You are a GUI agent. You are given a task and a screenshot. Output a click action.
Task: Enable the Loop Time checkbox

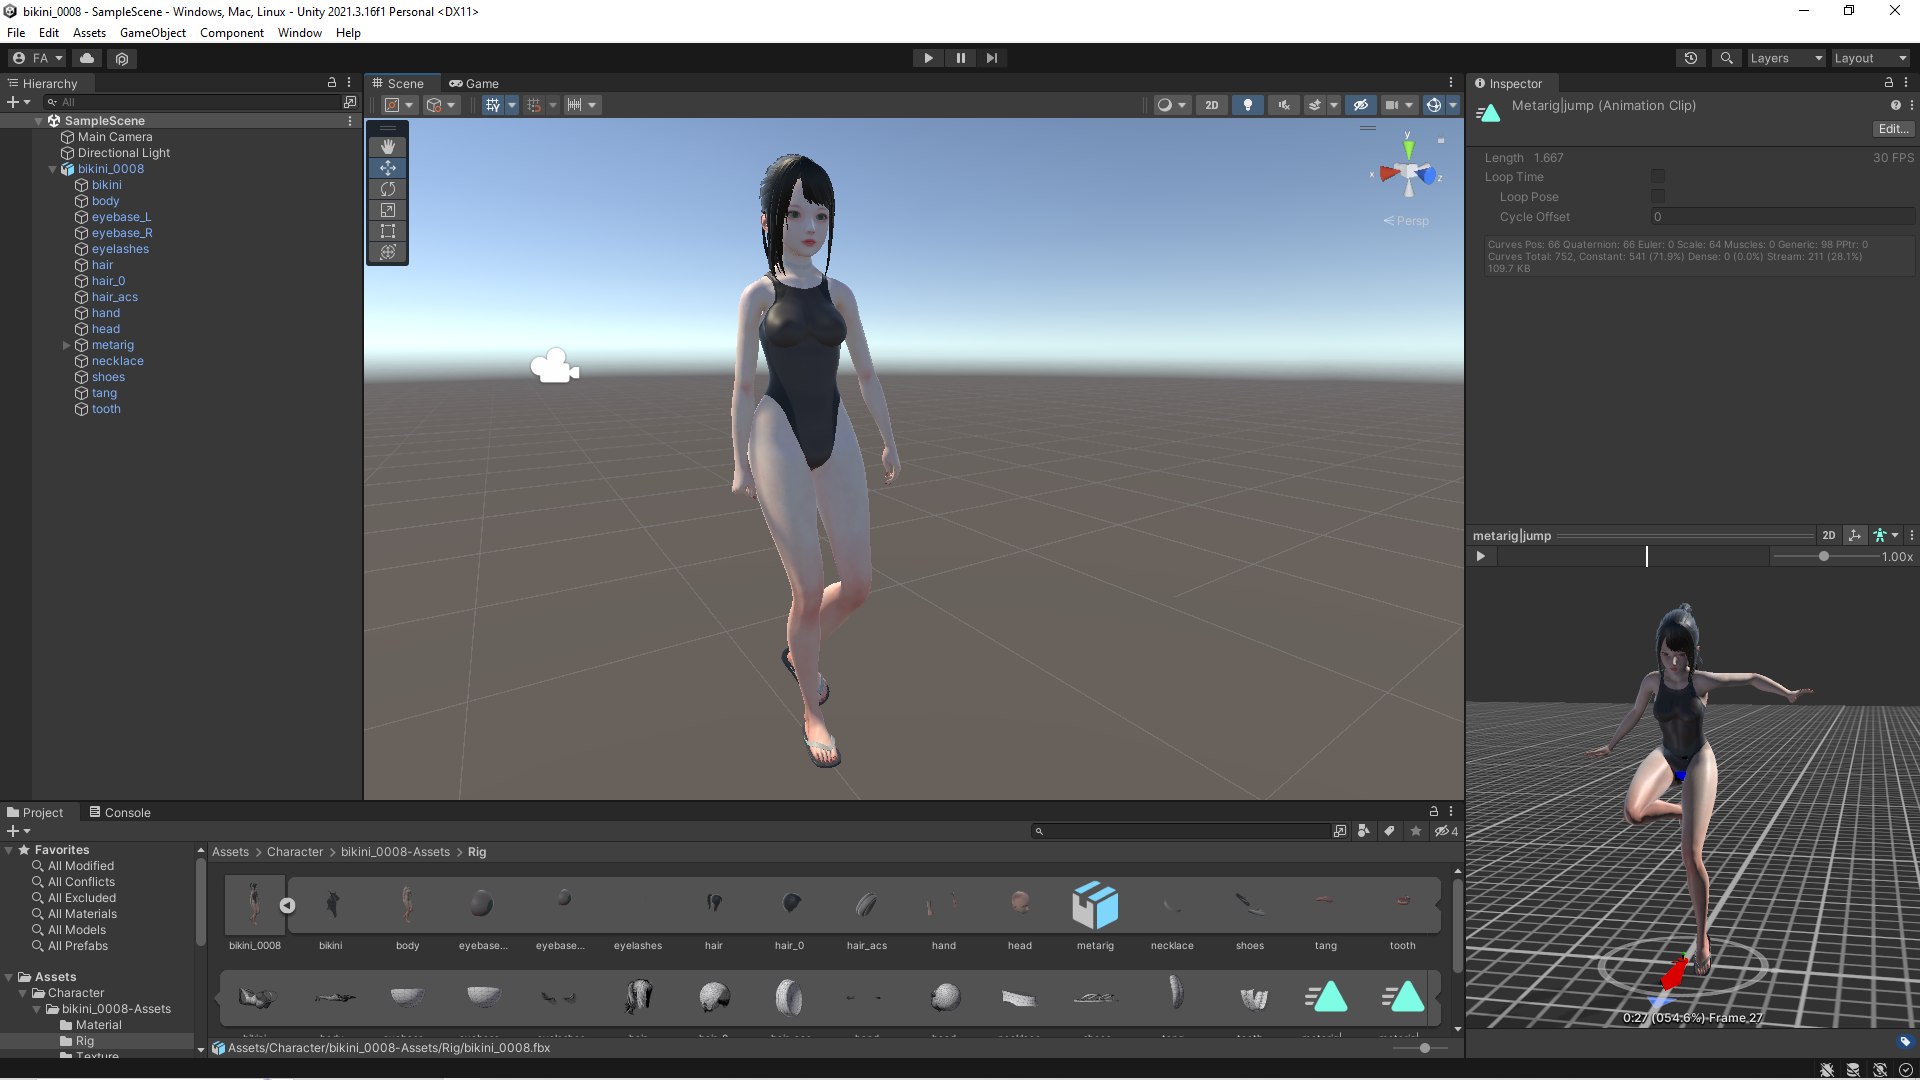[x=1657, y=177]
